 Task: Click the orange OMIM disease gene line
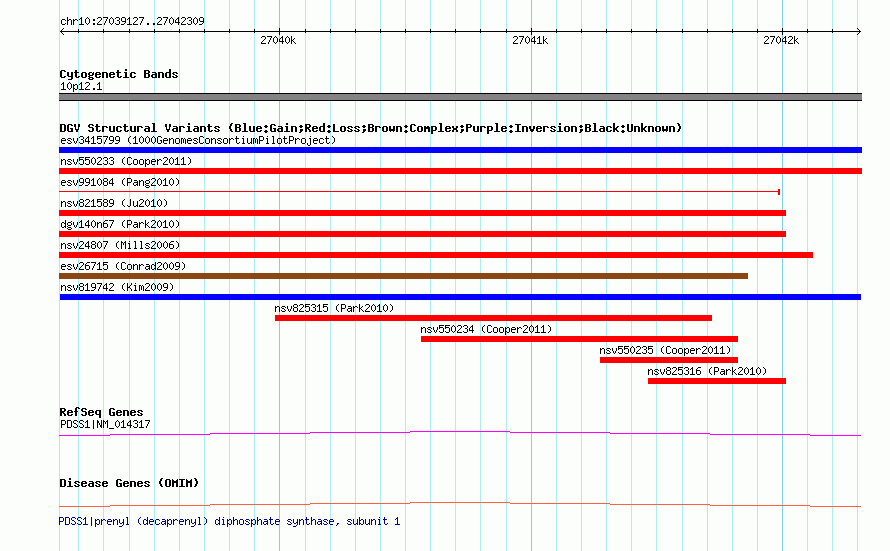460,504
